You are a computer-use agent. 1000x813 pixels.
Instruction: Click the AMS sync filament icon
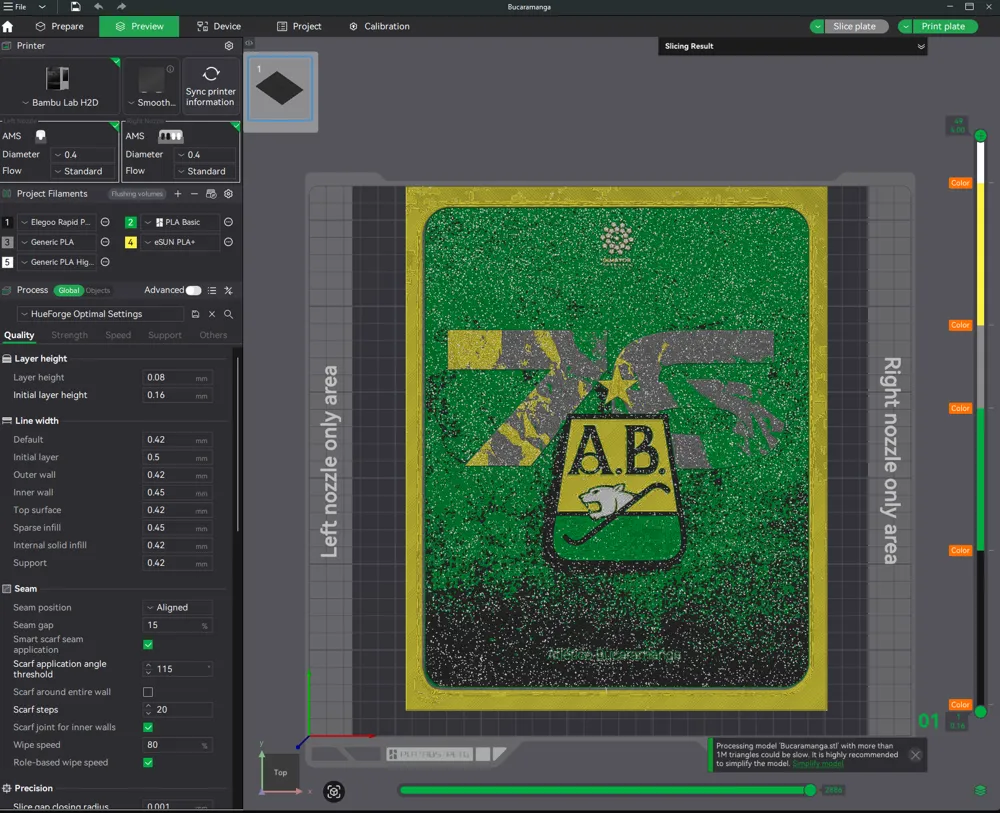[x=211, y=194]
